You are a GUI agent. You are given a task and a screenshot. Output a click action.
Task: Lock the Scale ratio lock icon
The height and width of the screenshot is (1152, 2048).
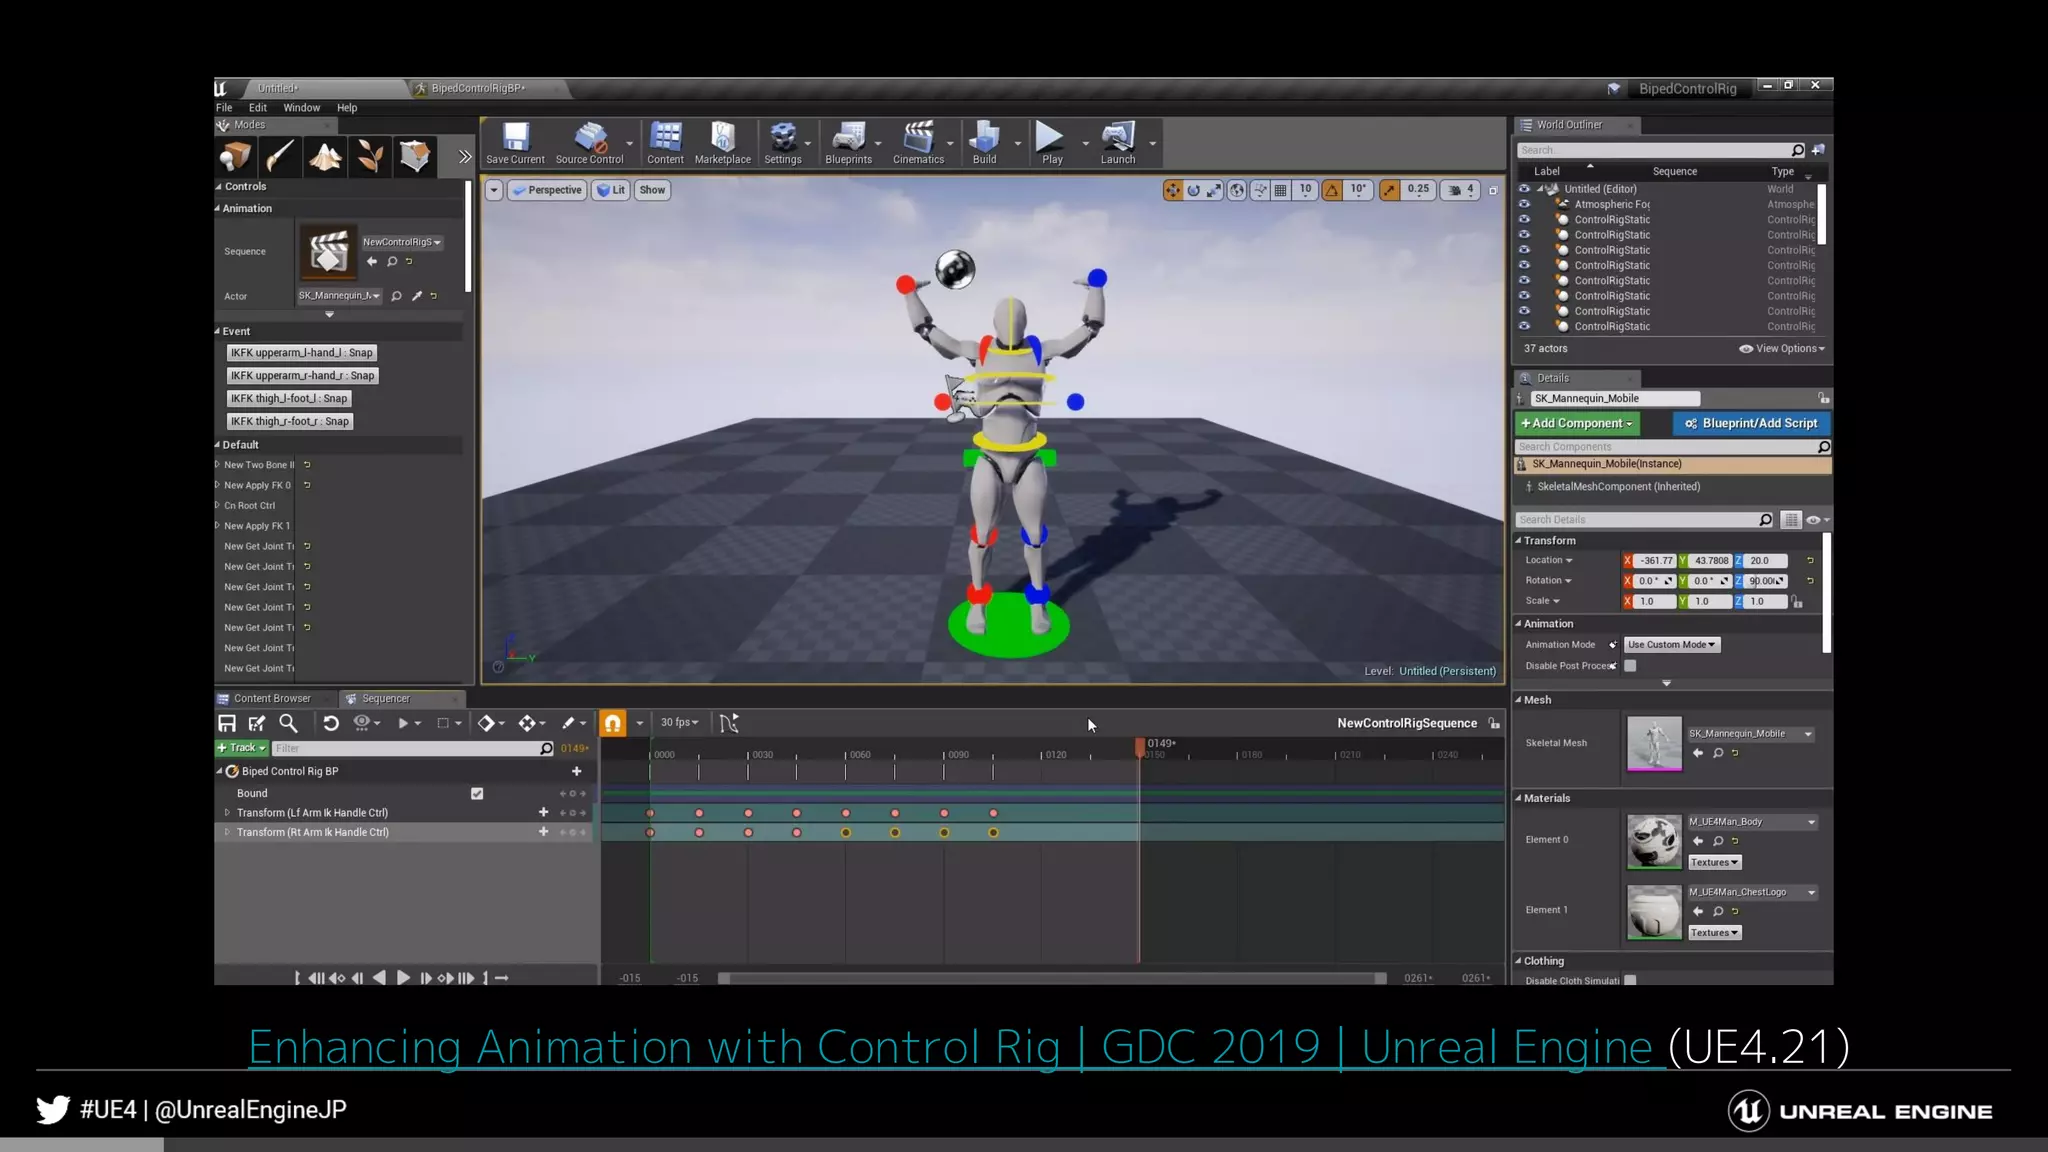1797,602
